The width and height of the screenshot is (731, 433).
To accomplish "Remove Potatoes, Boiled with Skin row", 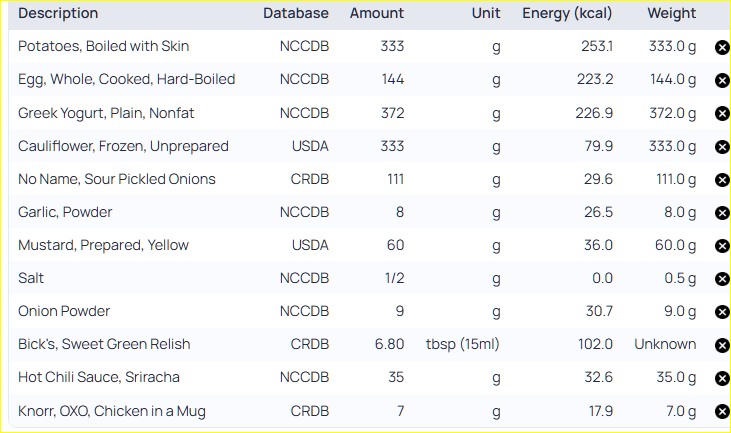I will pyautogui.click(x=722, y=47).
